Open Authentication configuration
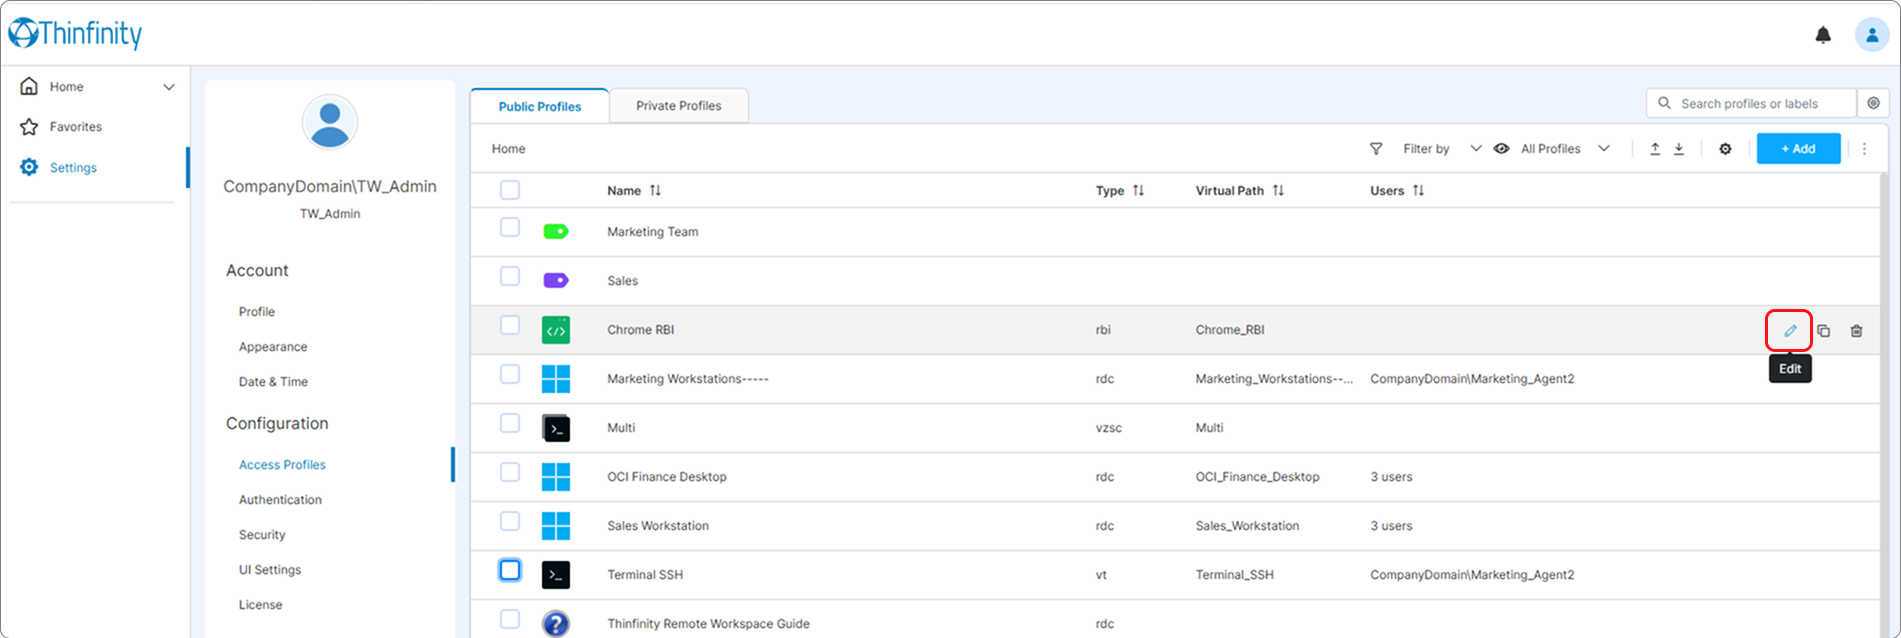1901x638 pixels. click(x=280, y=500)
